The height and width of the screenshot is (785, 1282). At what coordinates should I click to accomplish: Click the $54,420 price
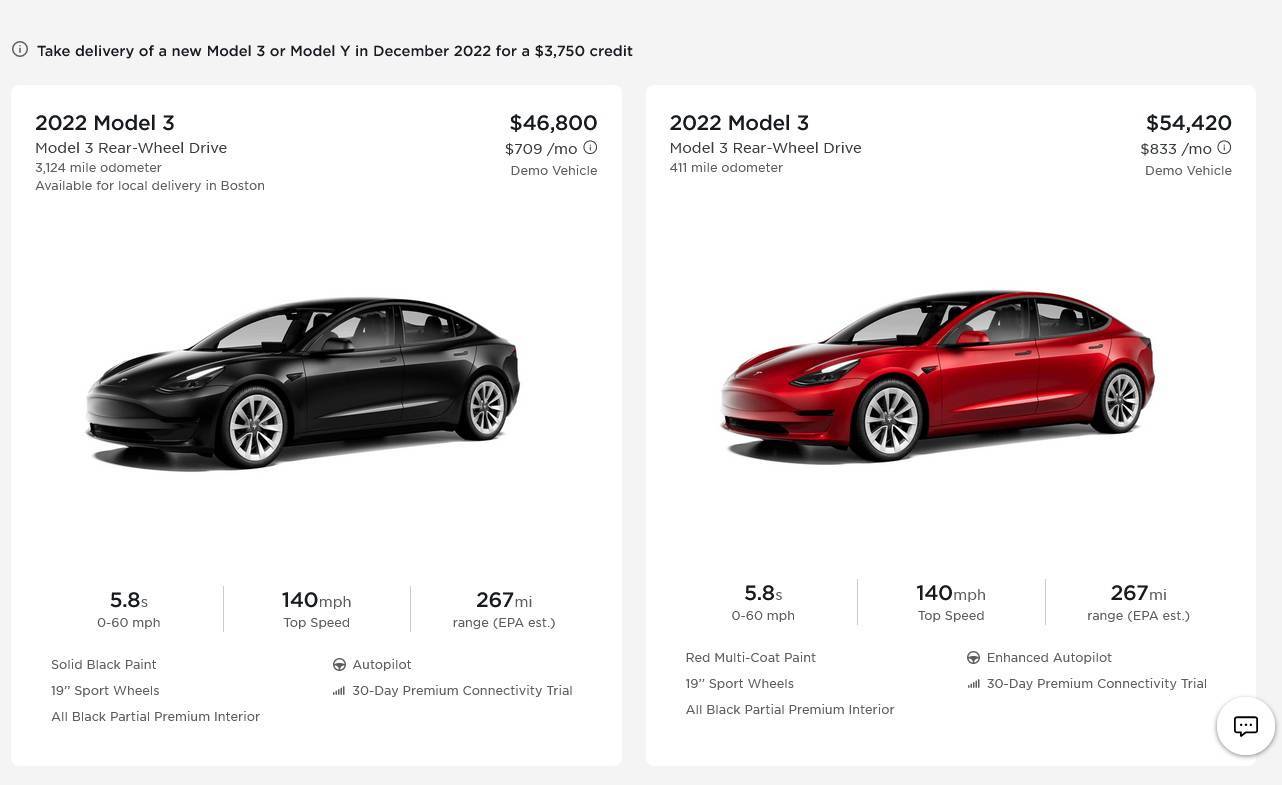(1188, 123)
